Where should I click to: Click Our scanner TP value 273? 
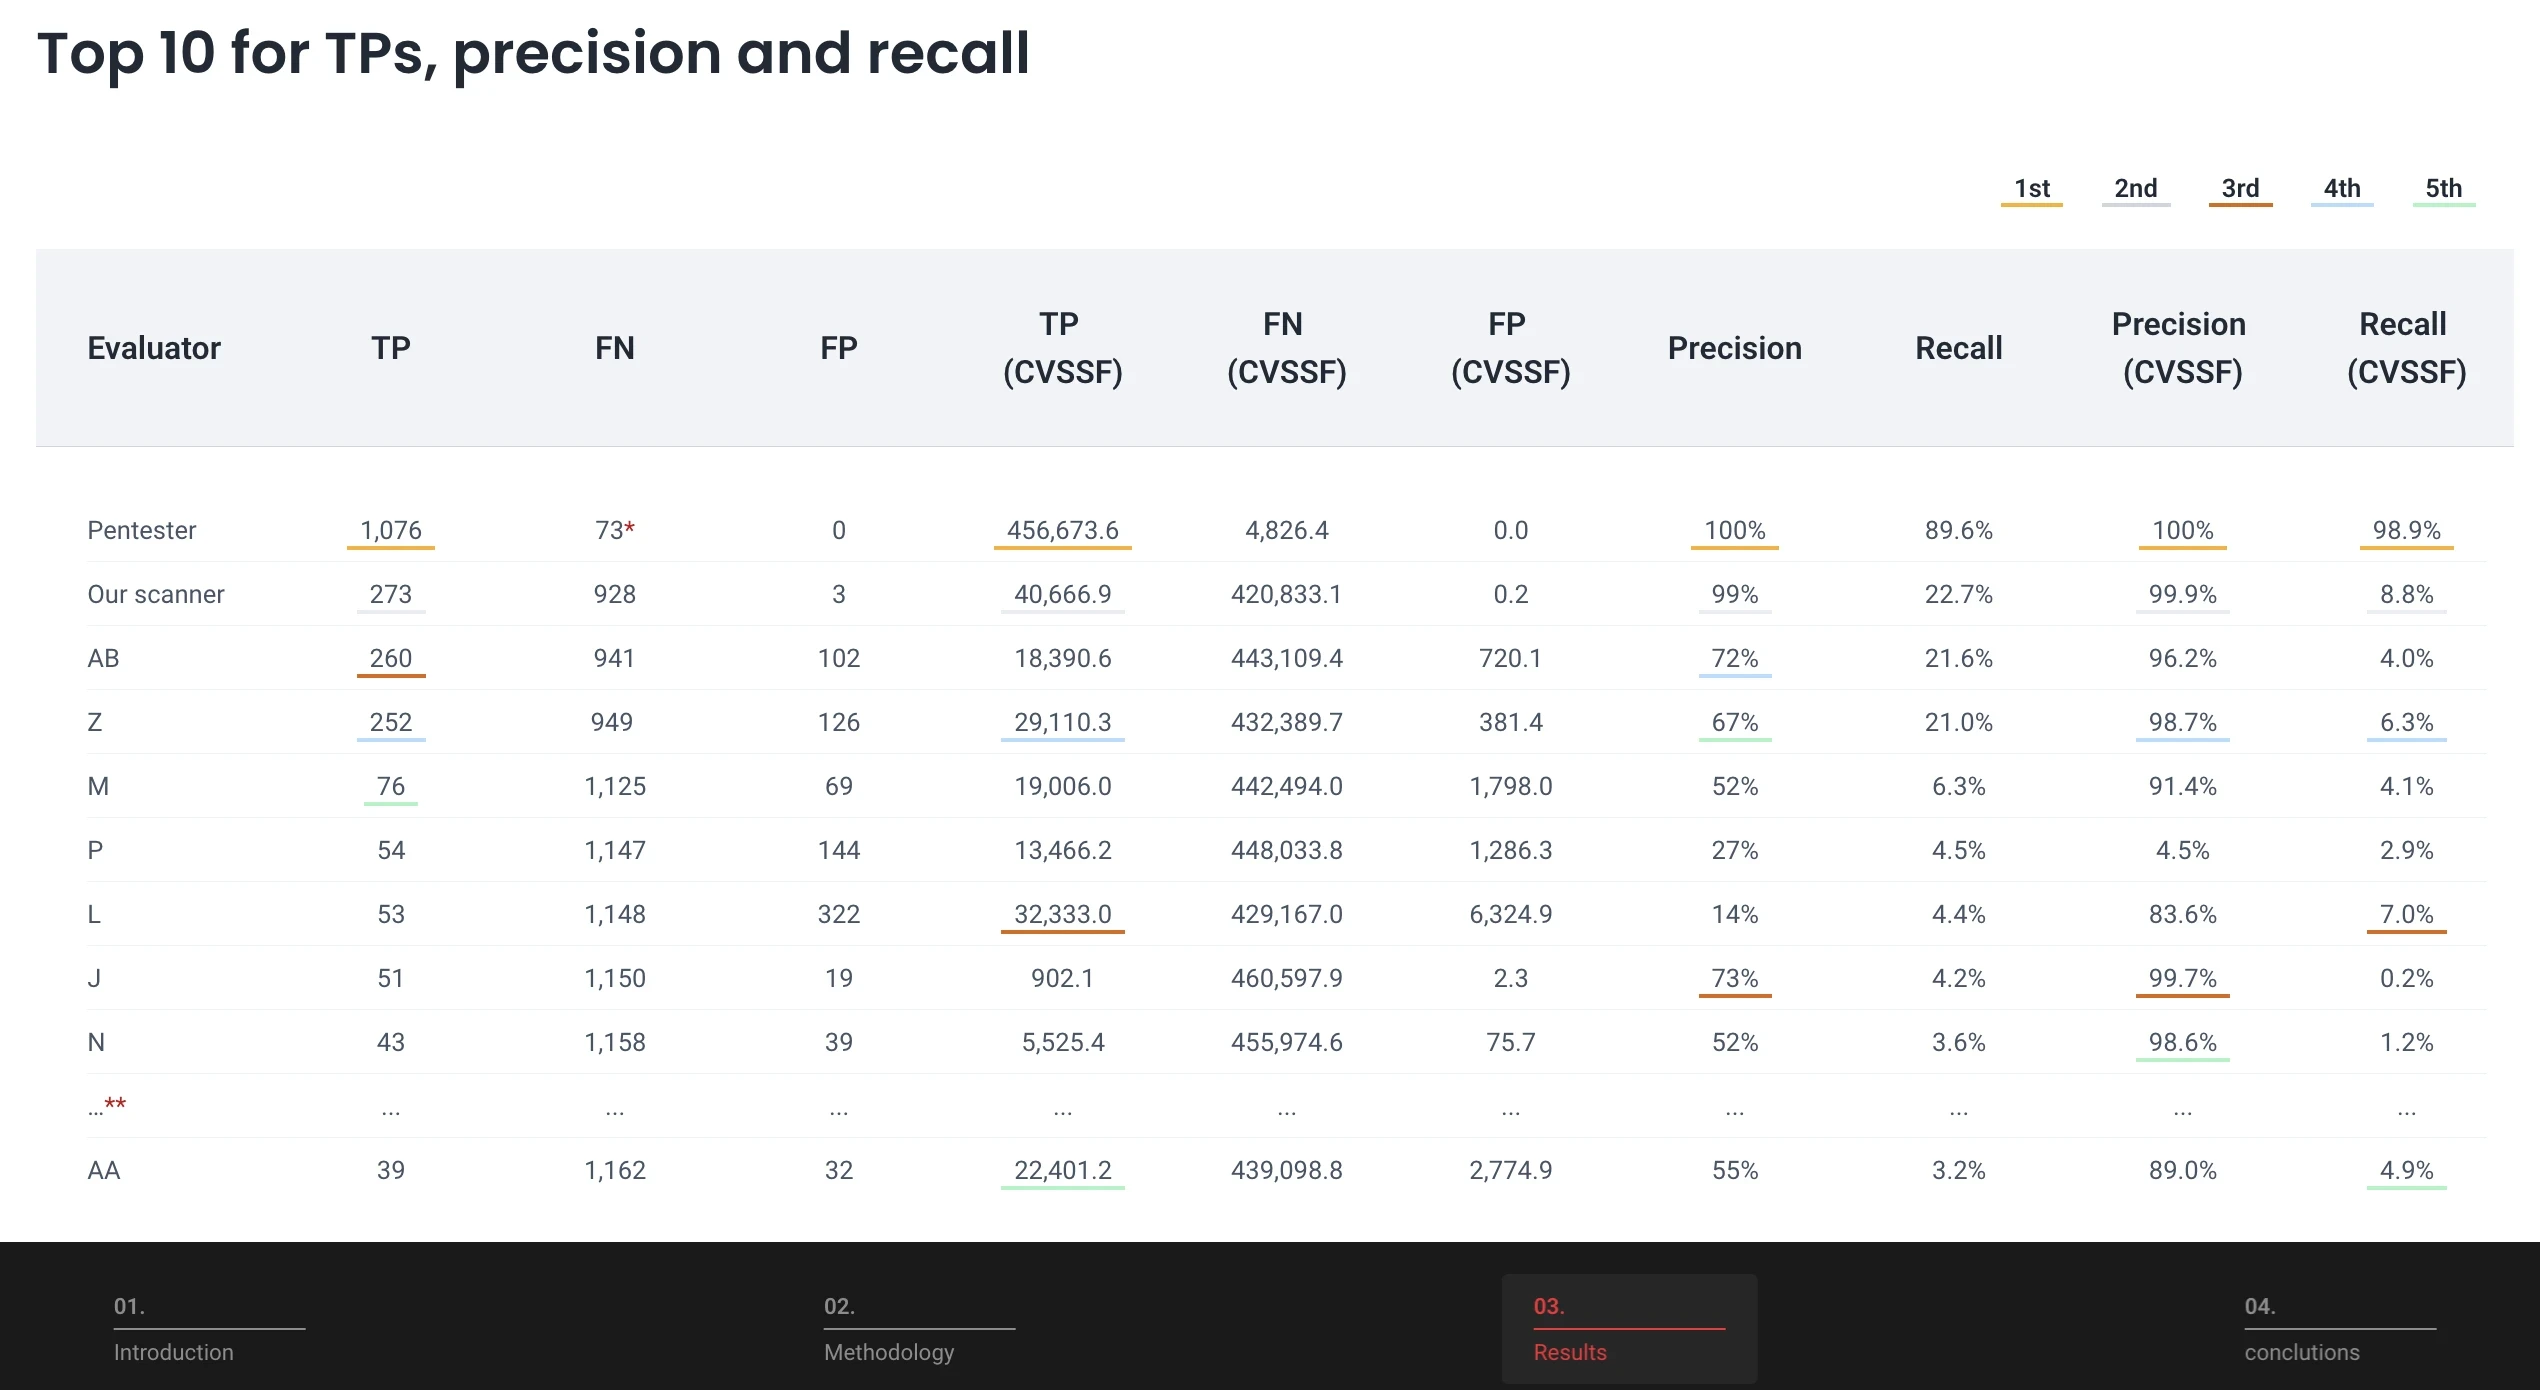390,594
